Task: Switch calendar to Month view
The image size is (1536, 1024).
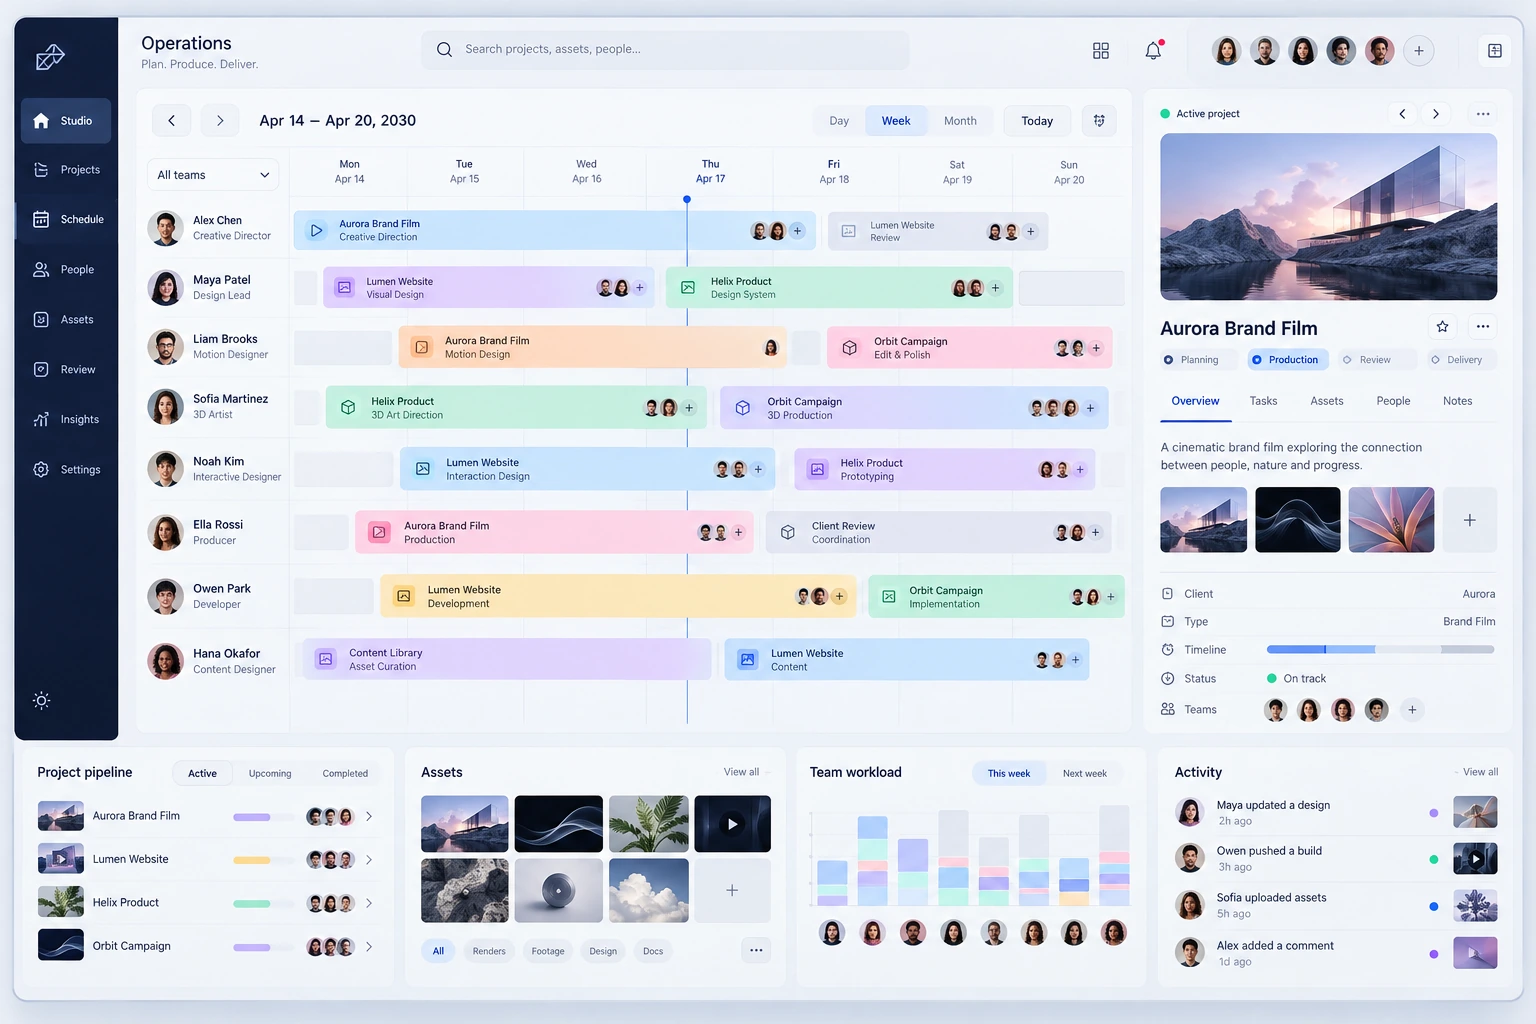Action: (x=960, y=121)
